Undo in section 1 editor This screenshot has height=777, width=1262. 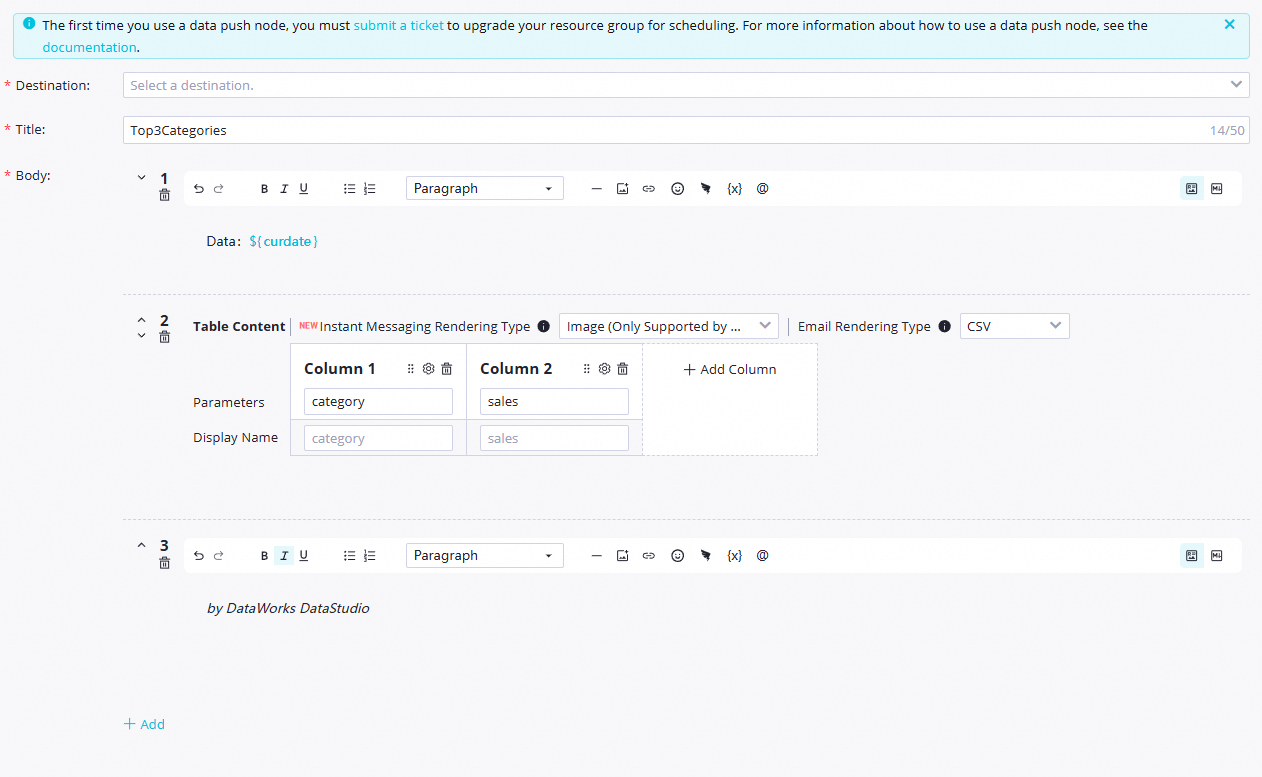pos(199,188)
